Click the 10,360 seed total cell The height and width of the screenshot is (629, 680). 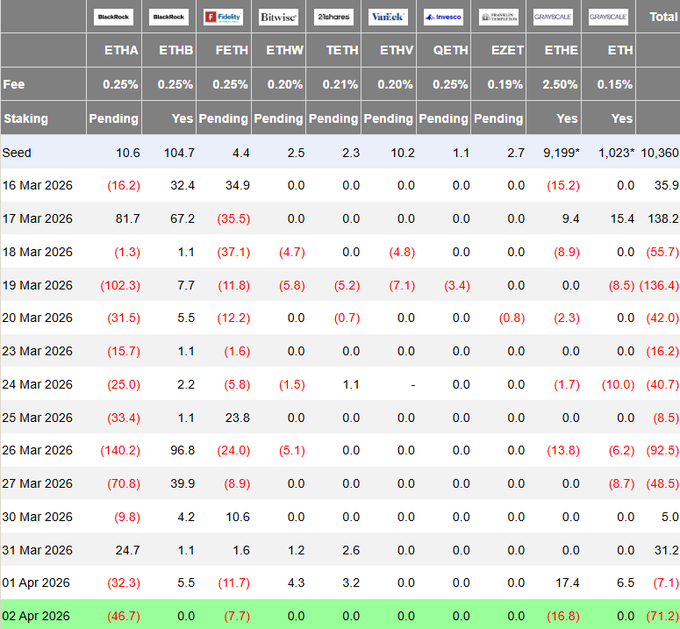[x=659, y=152]
